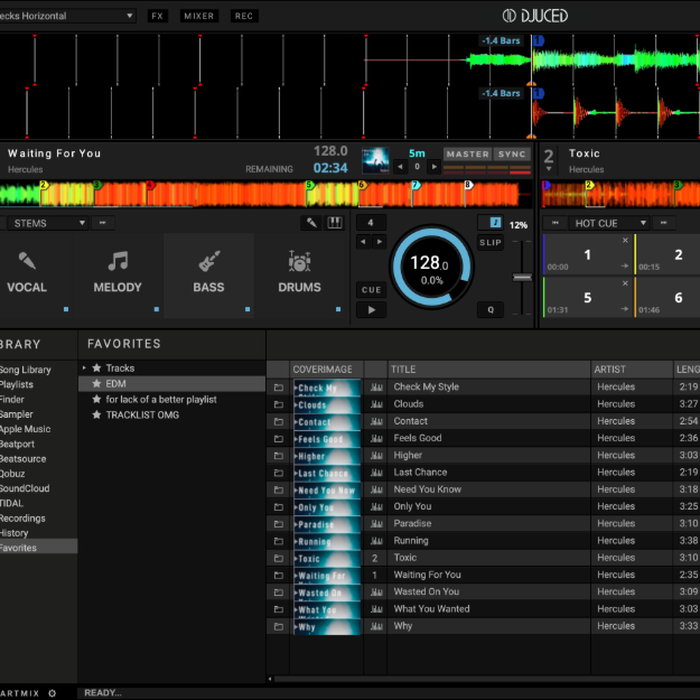Open Beatport in sidebar

coord(17,444)
